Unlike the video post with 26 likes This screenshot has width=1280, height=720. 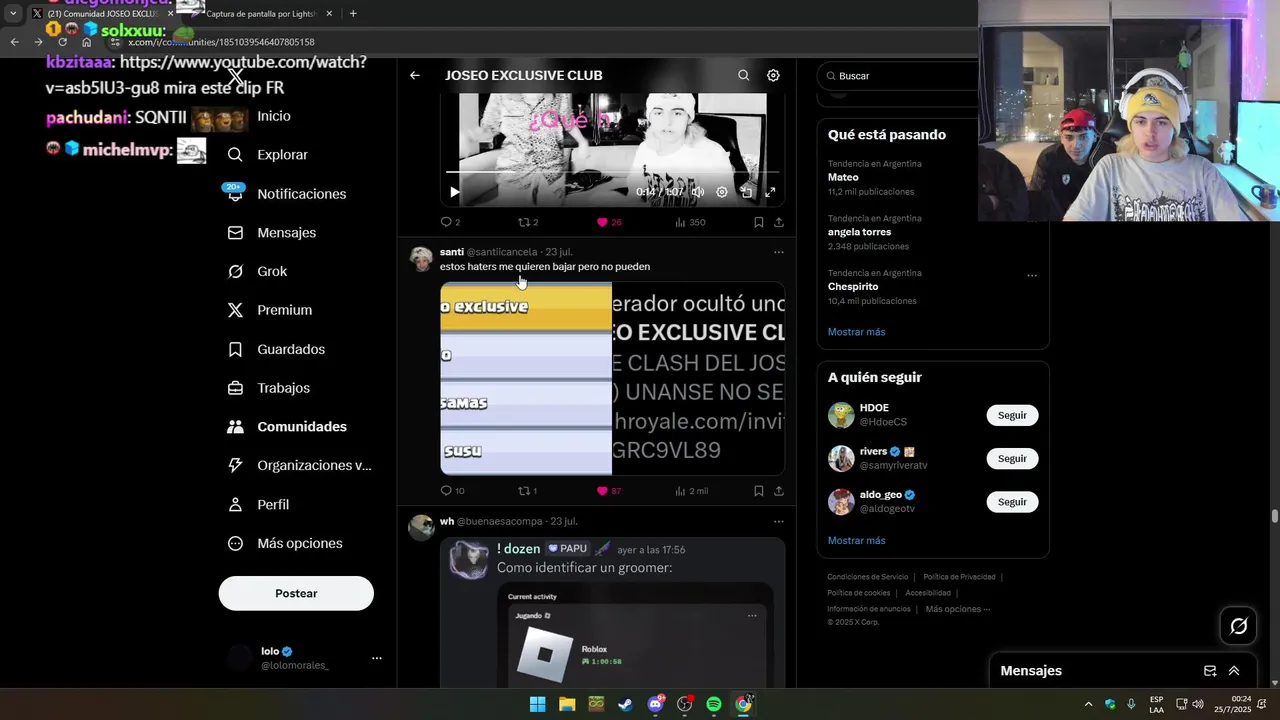609,222
